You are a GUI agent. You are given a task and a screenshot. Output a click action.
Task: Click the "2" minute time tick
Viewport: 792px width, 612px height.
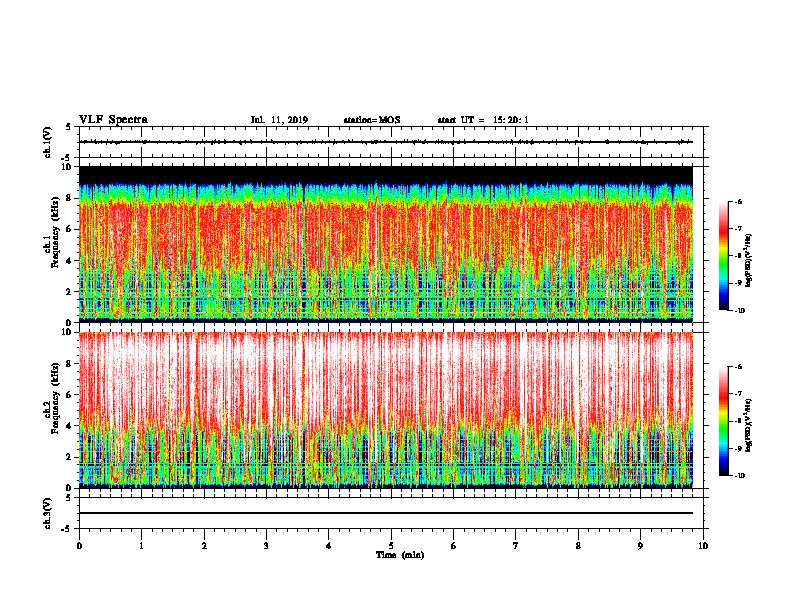(x=204, y=546)
